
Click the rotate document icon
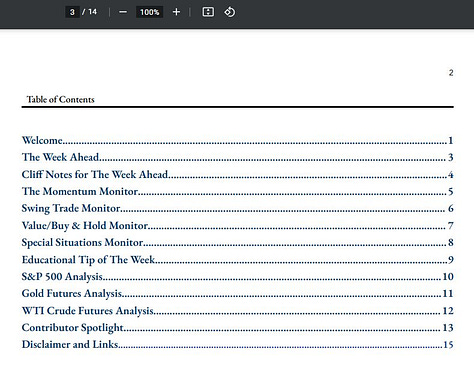click(x=230, y=12)
